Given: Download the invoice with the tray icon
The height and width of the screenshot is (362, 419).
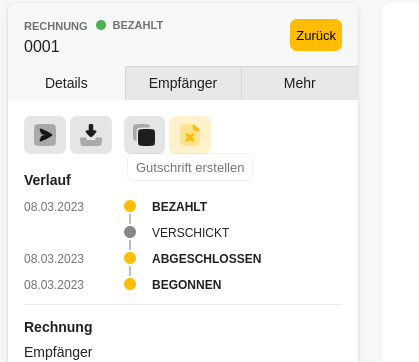Looking at the screenshot, I should pos(91,135).
